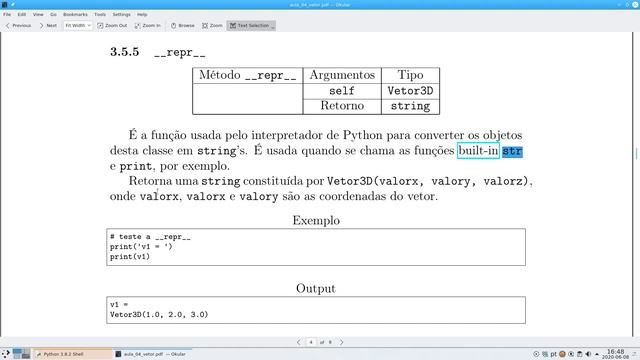Screen dimensions: 640x360
Task: Click the clock showing 16:48
Action: [615, 353]
